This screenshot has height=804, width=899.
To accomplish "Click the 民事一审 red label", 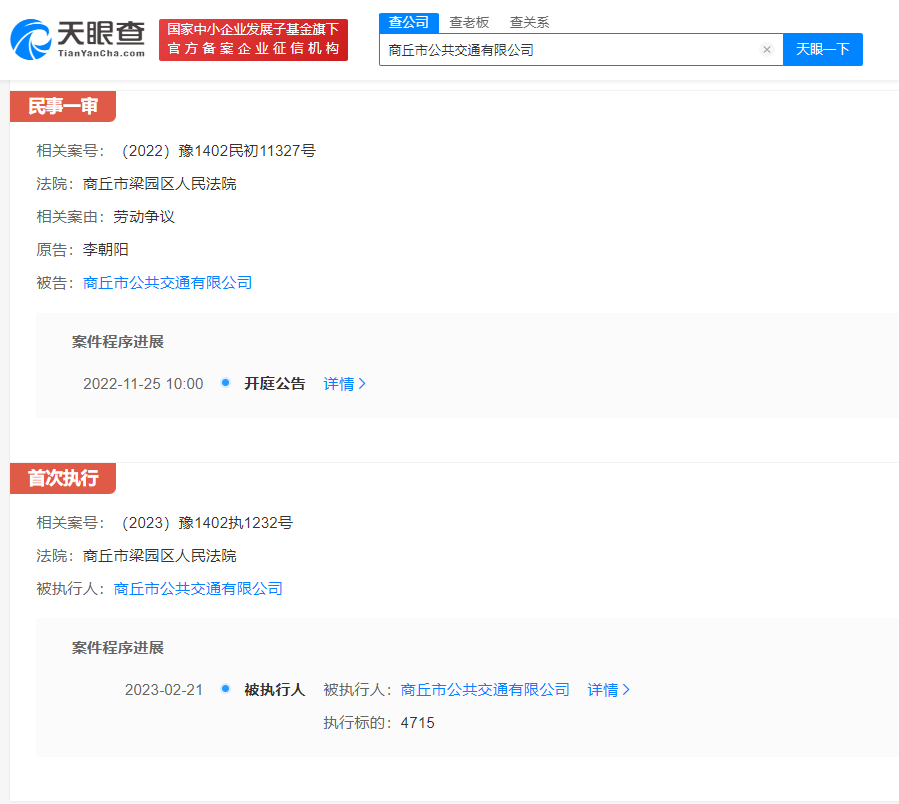I will click(x=62, y=106).
